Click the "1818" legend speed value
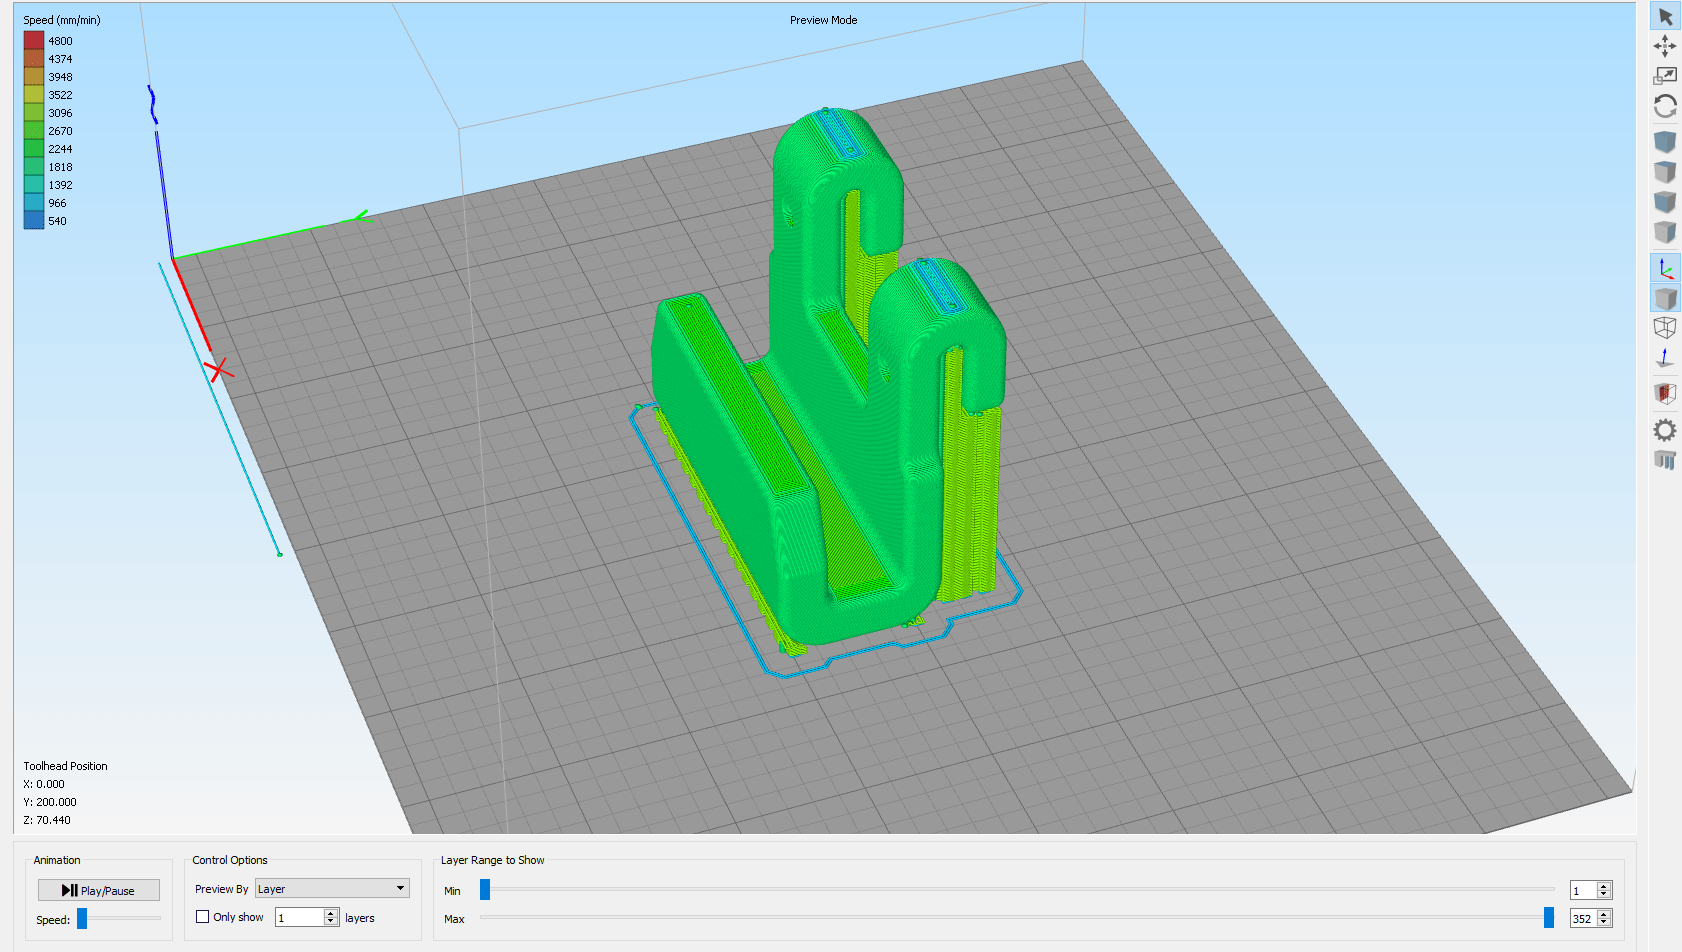Screen dimensions: 1682x952 (x=60, y=167)
